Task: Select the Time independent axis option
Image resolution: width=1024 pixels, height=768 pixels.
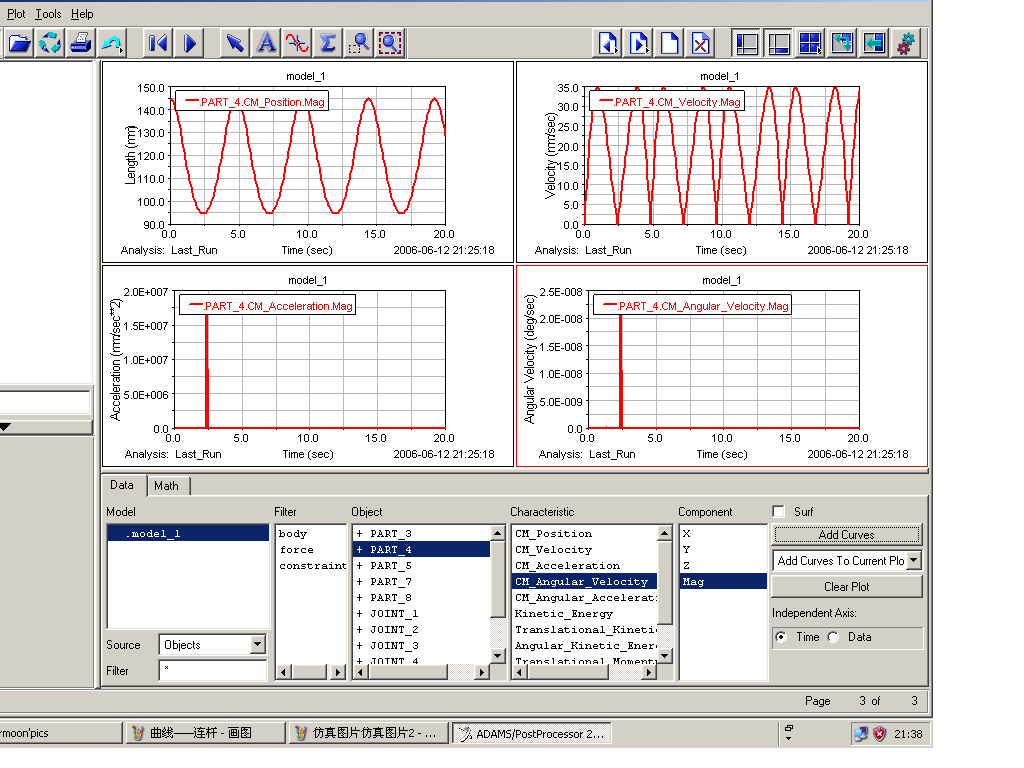Action: coord(781,637)
